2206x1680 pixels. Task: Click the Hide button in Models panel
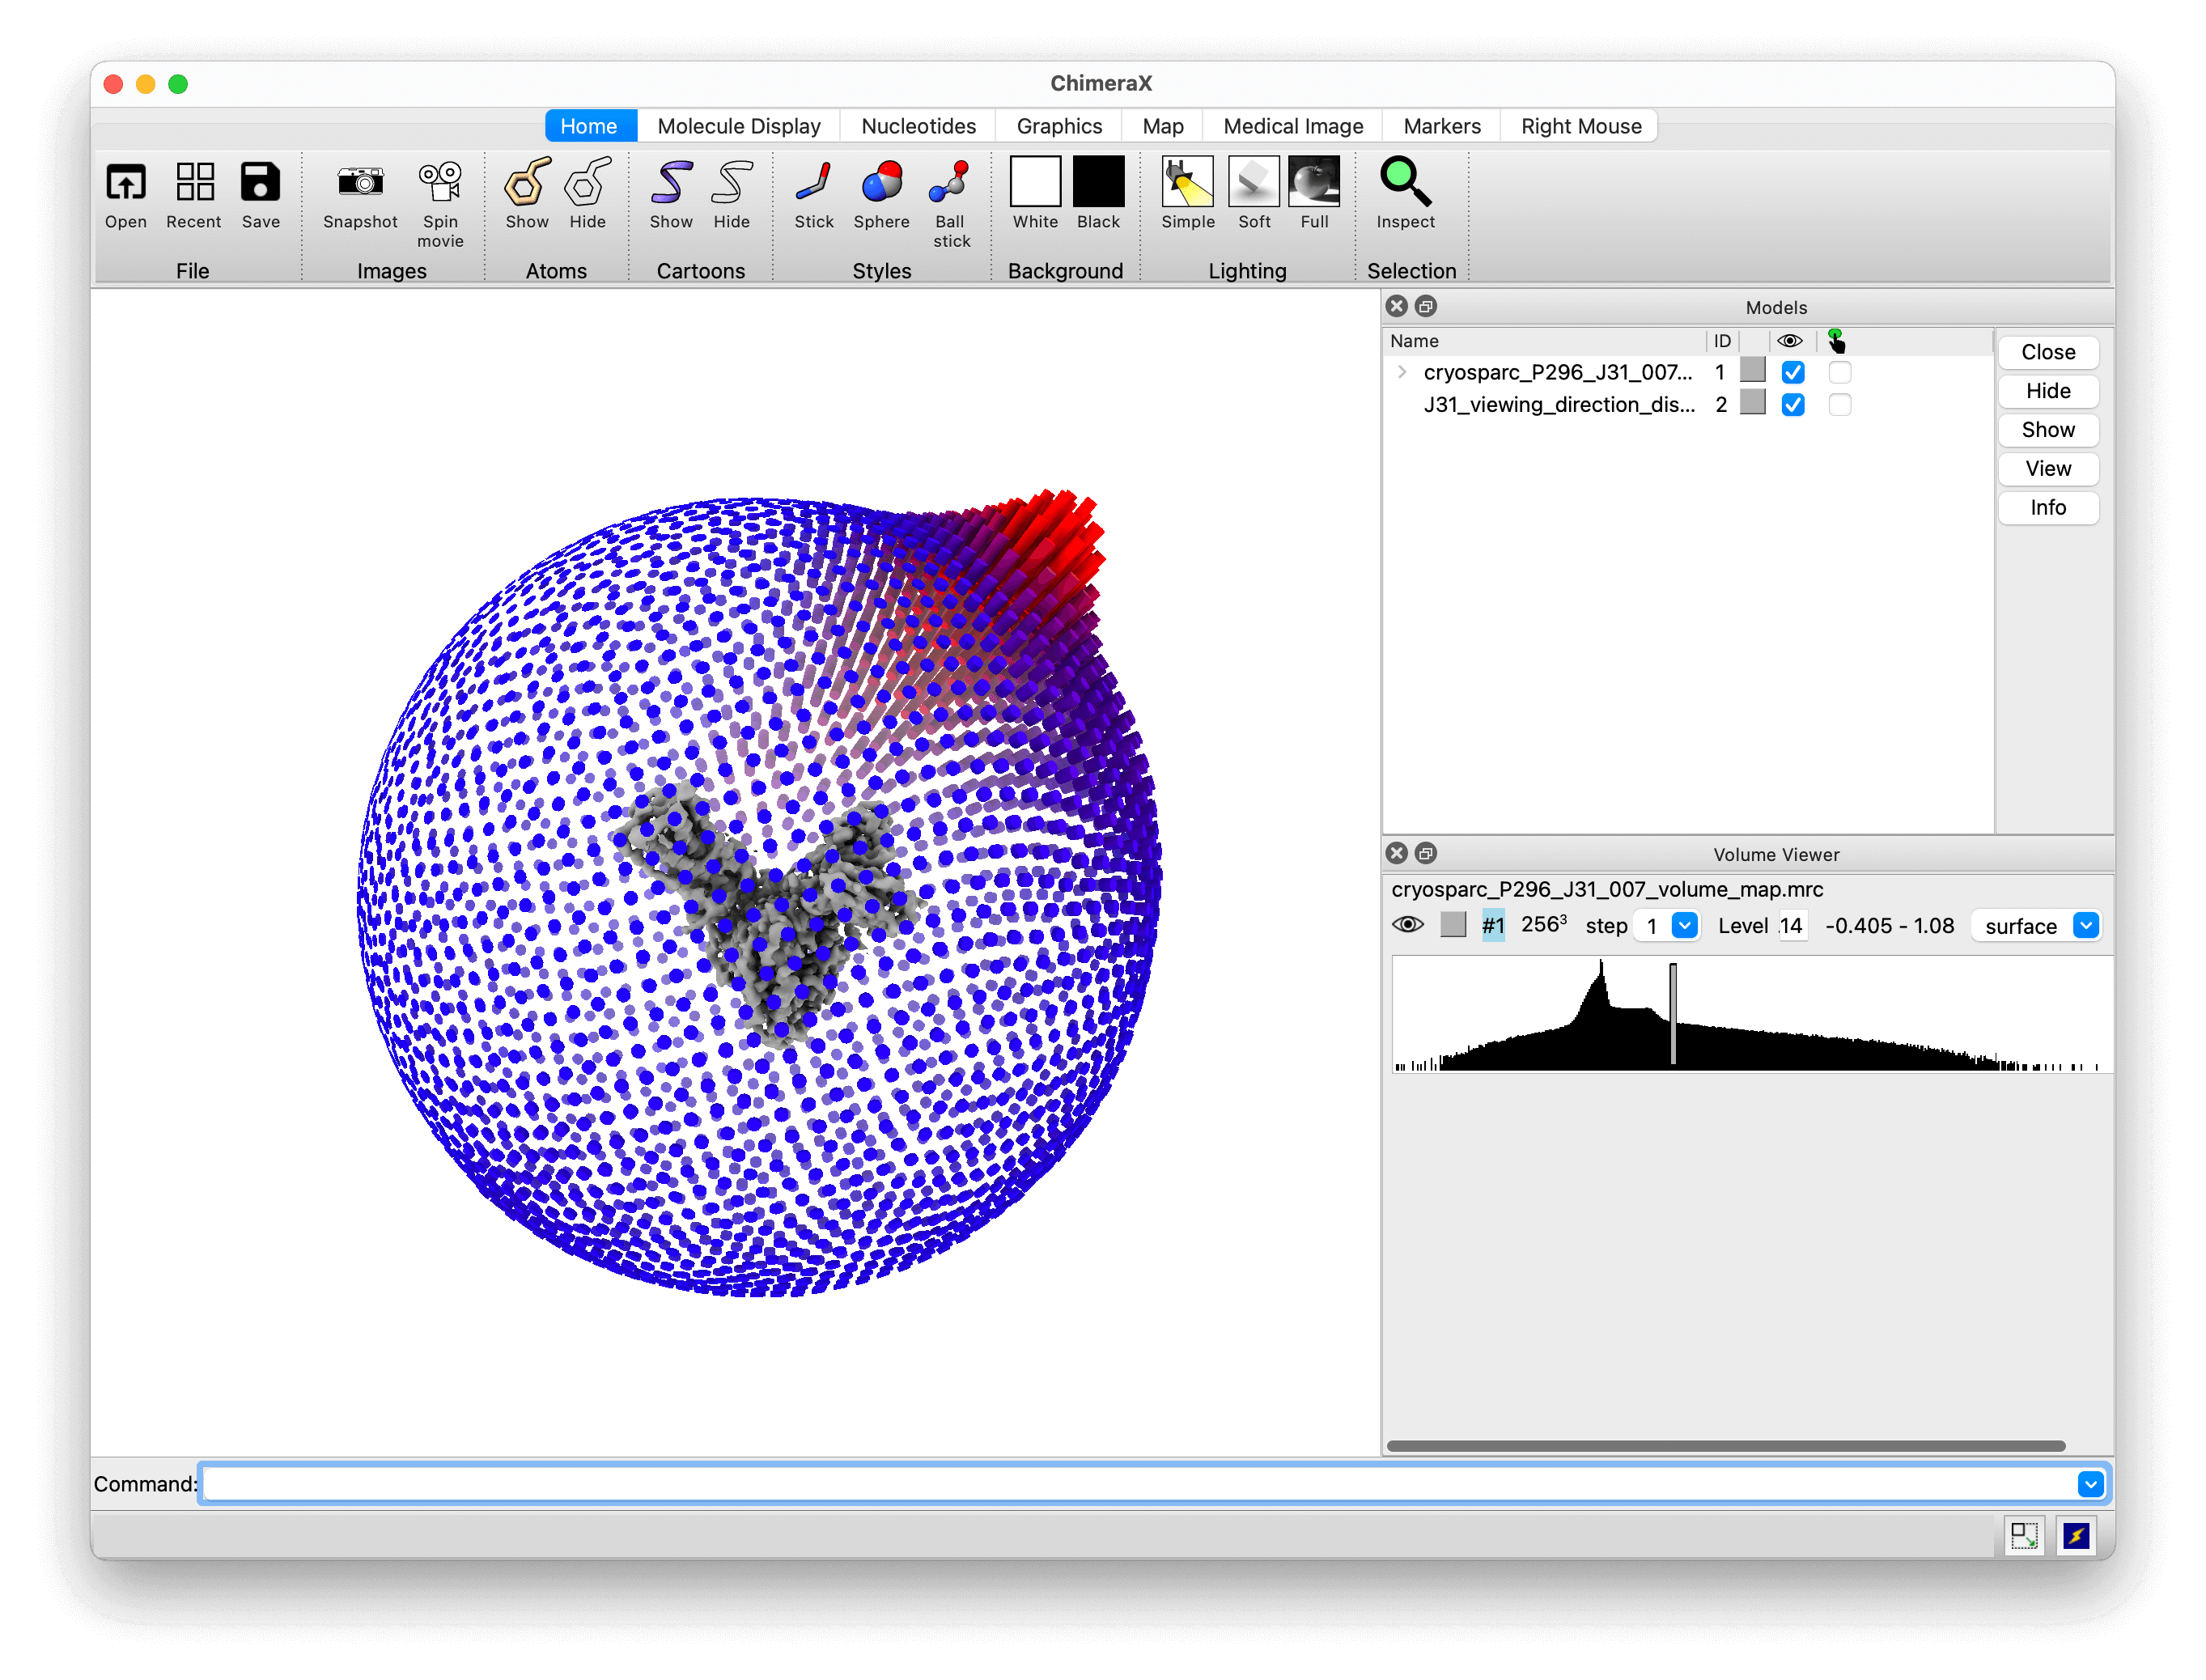[x=2048, y=391]
